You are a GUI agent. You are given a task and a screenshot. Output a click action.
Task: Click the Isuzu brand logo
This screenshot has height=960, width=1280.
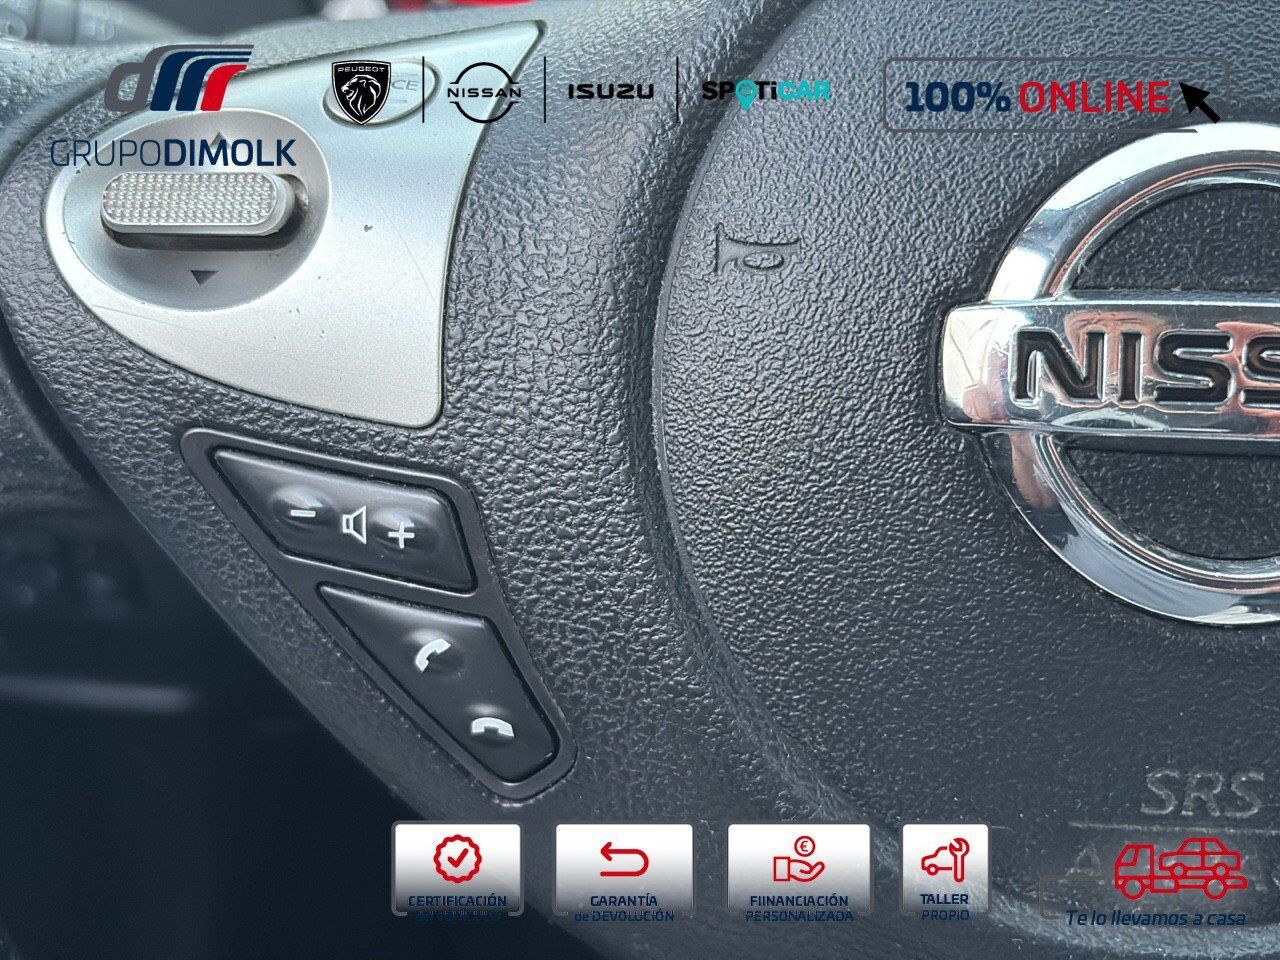coord(610,91)
